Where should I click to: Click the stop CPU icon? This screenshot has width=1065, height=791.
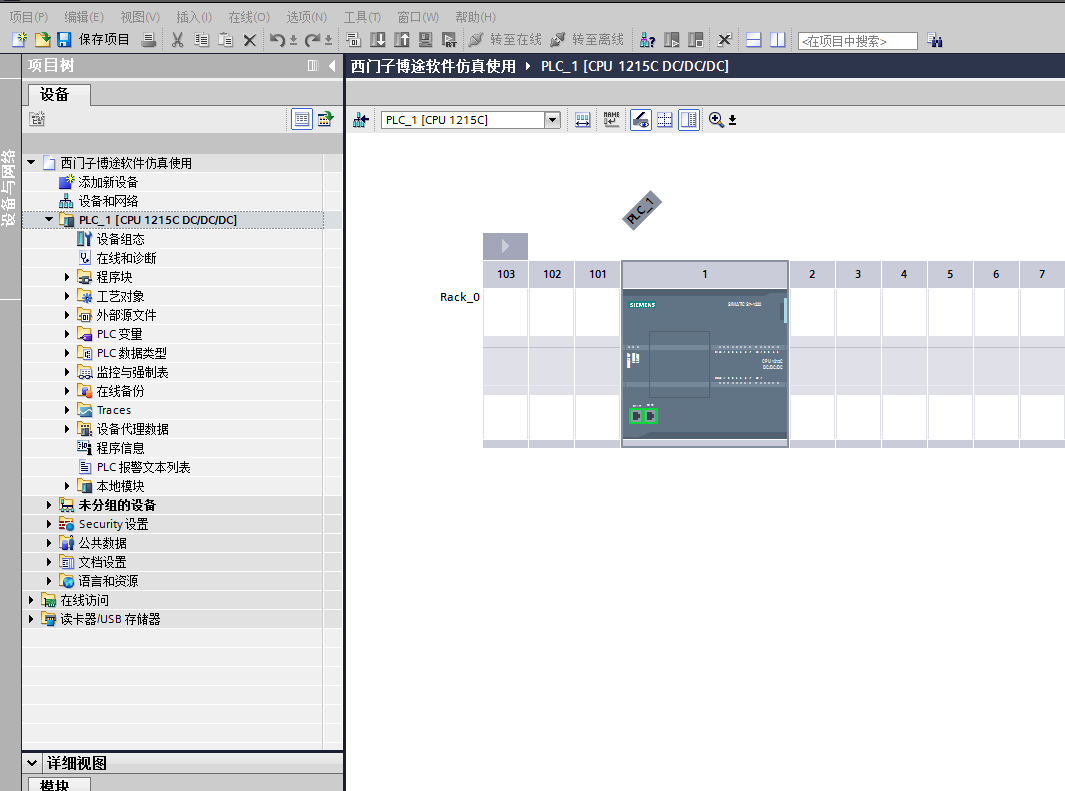pos(696,40)
